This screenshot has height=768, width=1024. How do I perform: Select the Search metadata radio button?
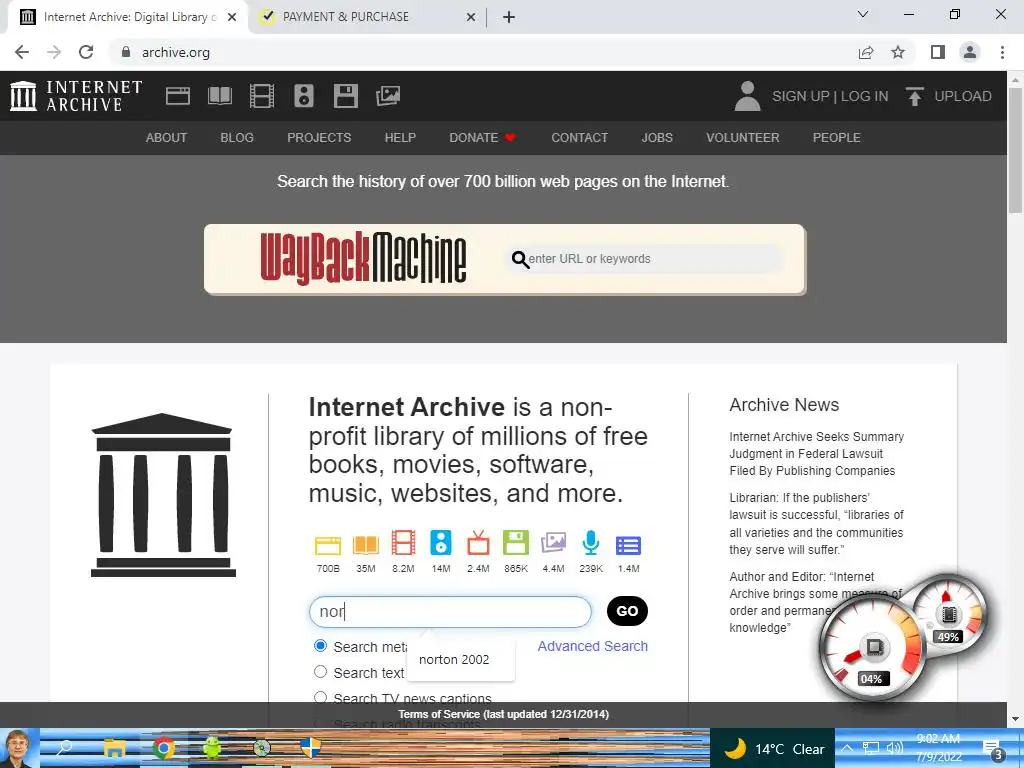pos(320,646)
